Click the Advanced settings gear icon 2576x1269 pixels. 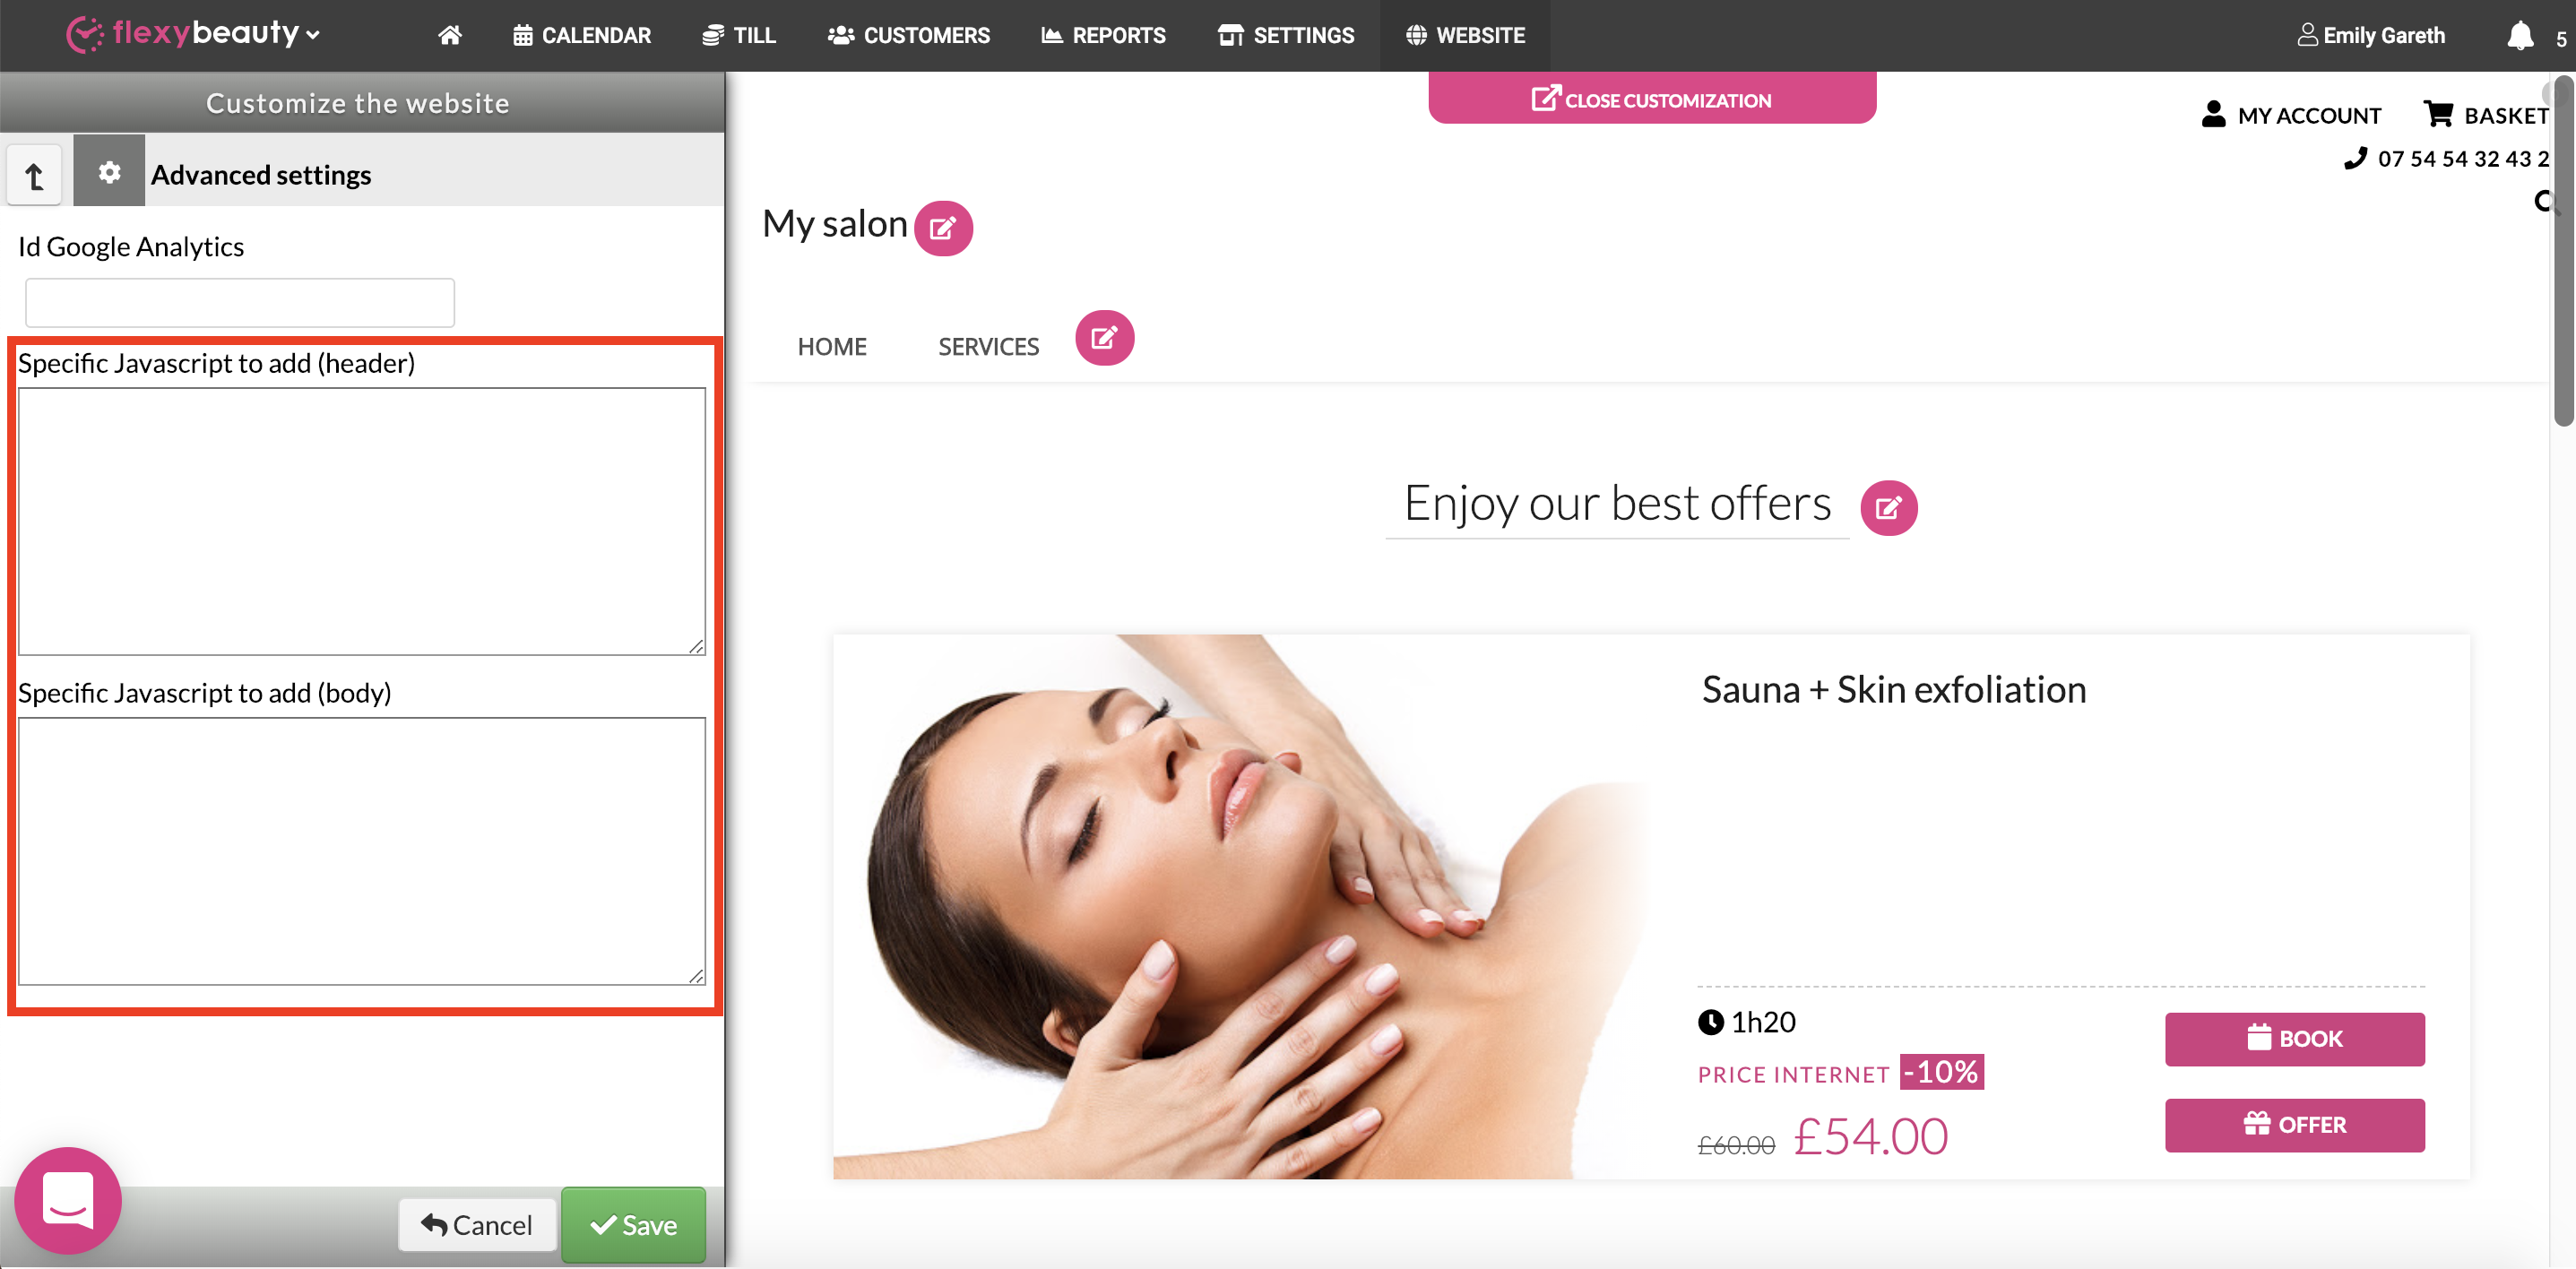(x=109, y=172)
